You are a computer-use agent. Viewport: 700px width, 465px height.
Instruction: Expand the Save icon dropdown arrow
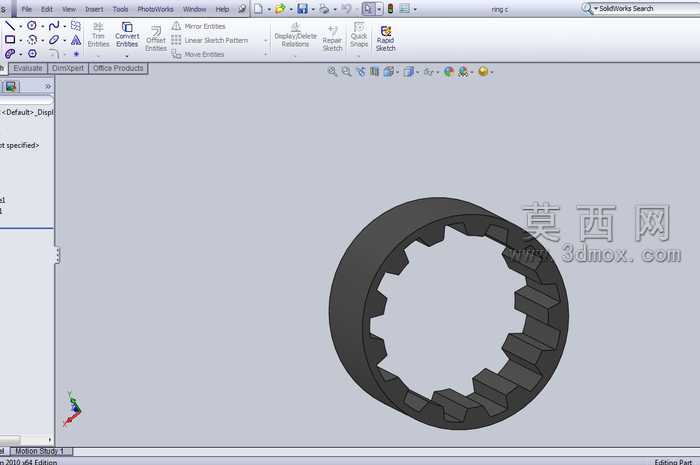tap(312, 9)
